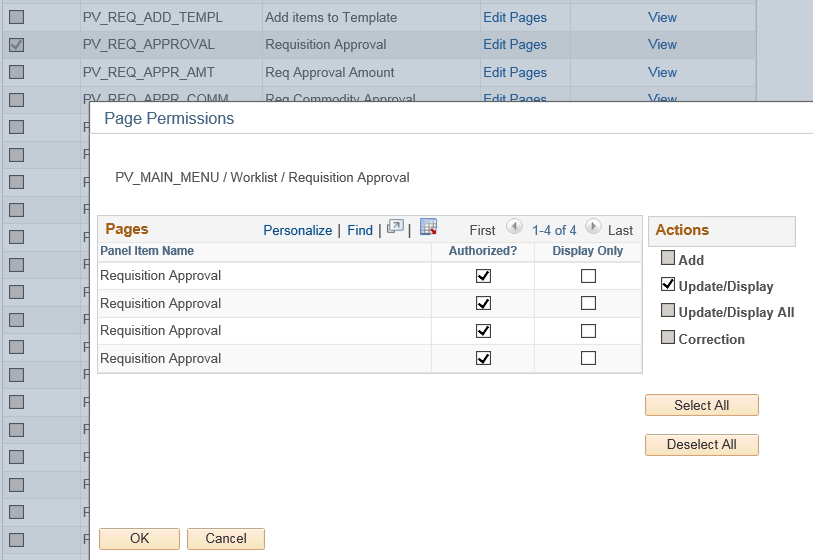Open View link for PV_REQ_ADD_TEMPL

point(662,17)
